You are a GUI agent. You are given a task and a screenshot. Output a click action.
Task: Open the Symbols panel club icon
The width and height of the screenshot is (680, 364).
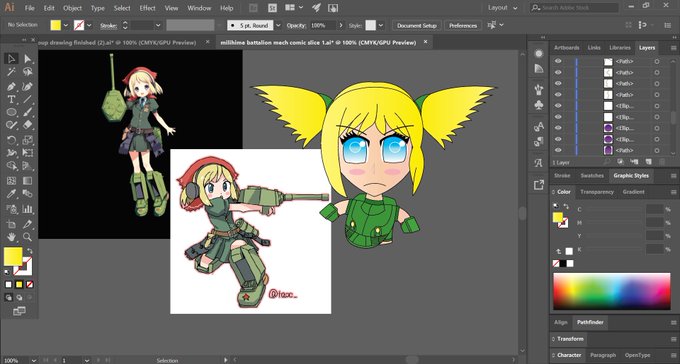pos(539,105)
